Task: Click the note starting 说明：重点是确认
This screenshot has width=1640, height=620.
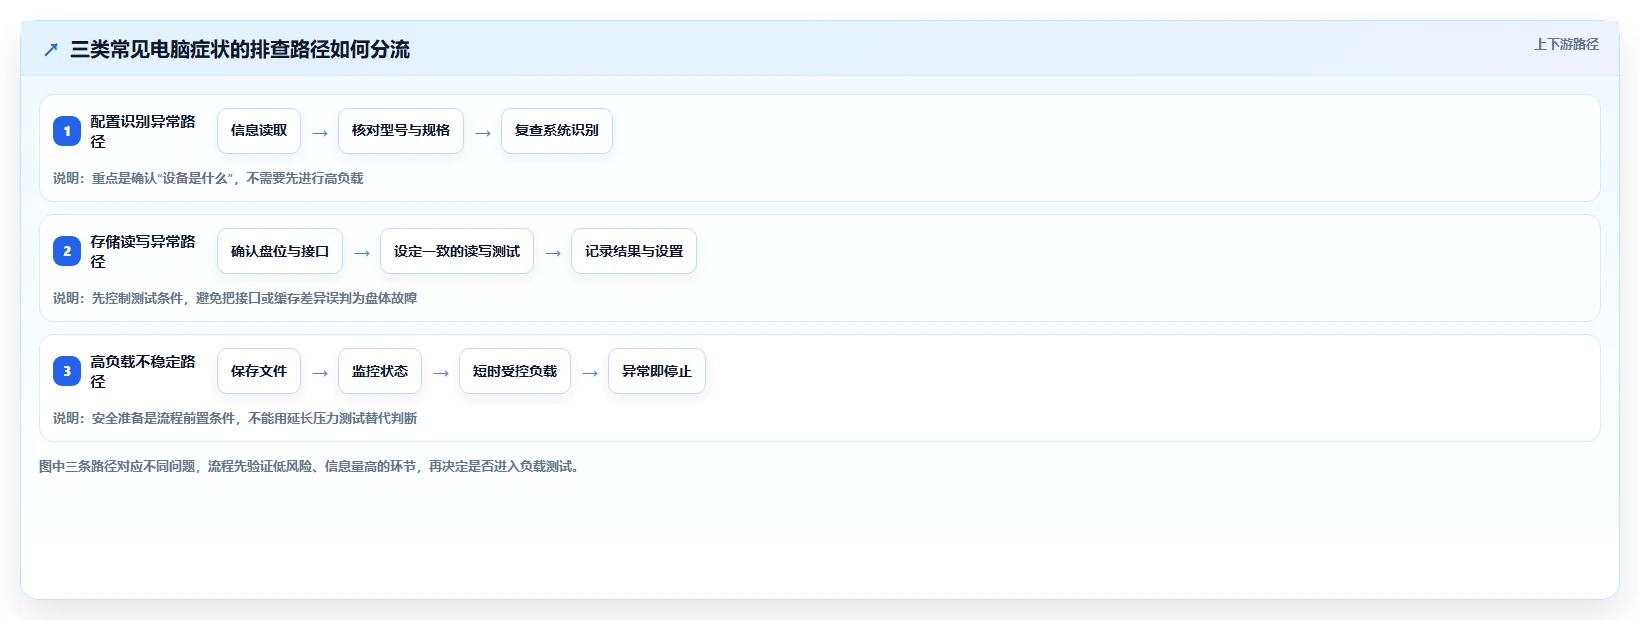Action: click(208, 178)
